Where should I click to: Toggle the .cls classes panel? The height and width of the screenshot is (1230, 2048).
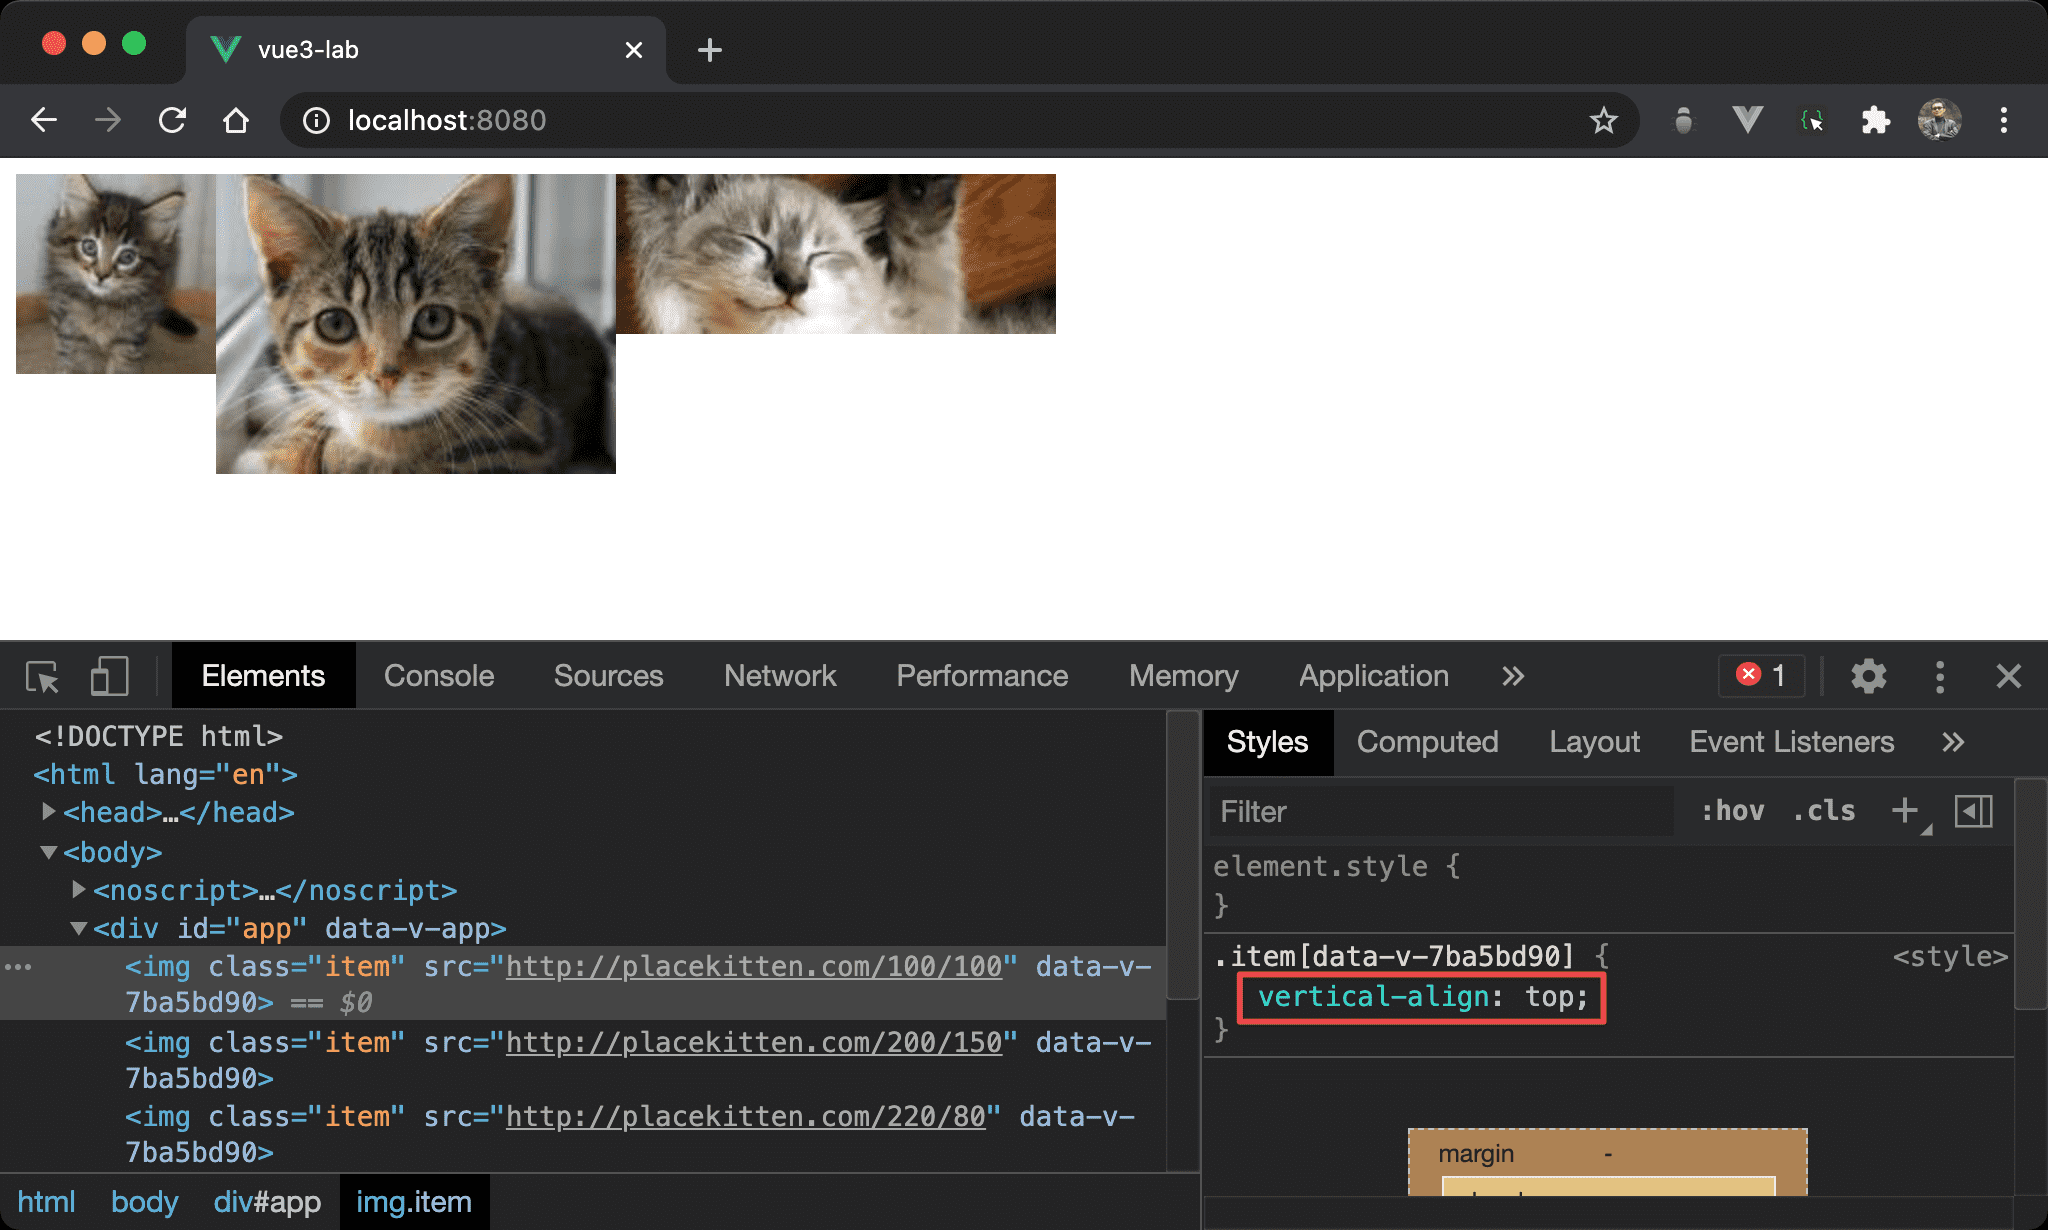click(x=1825, y=811)
